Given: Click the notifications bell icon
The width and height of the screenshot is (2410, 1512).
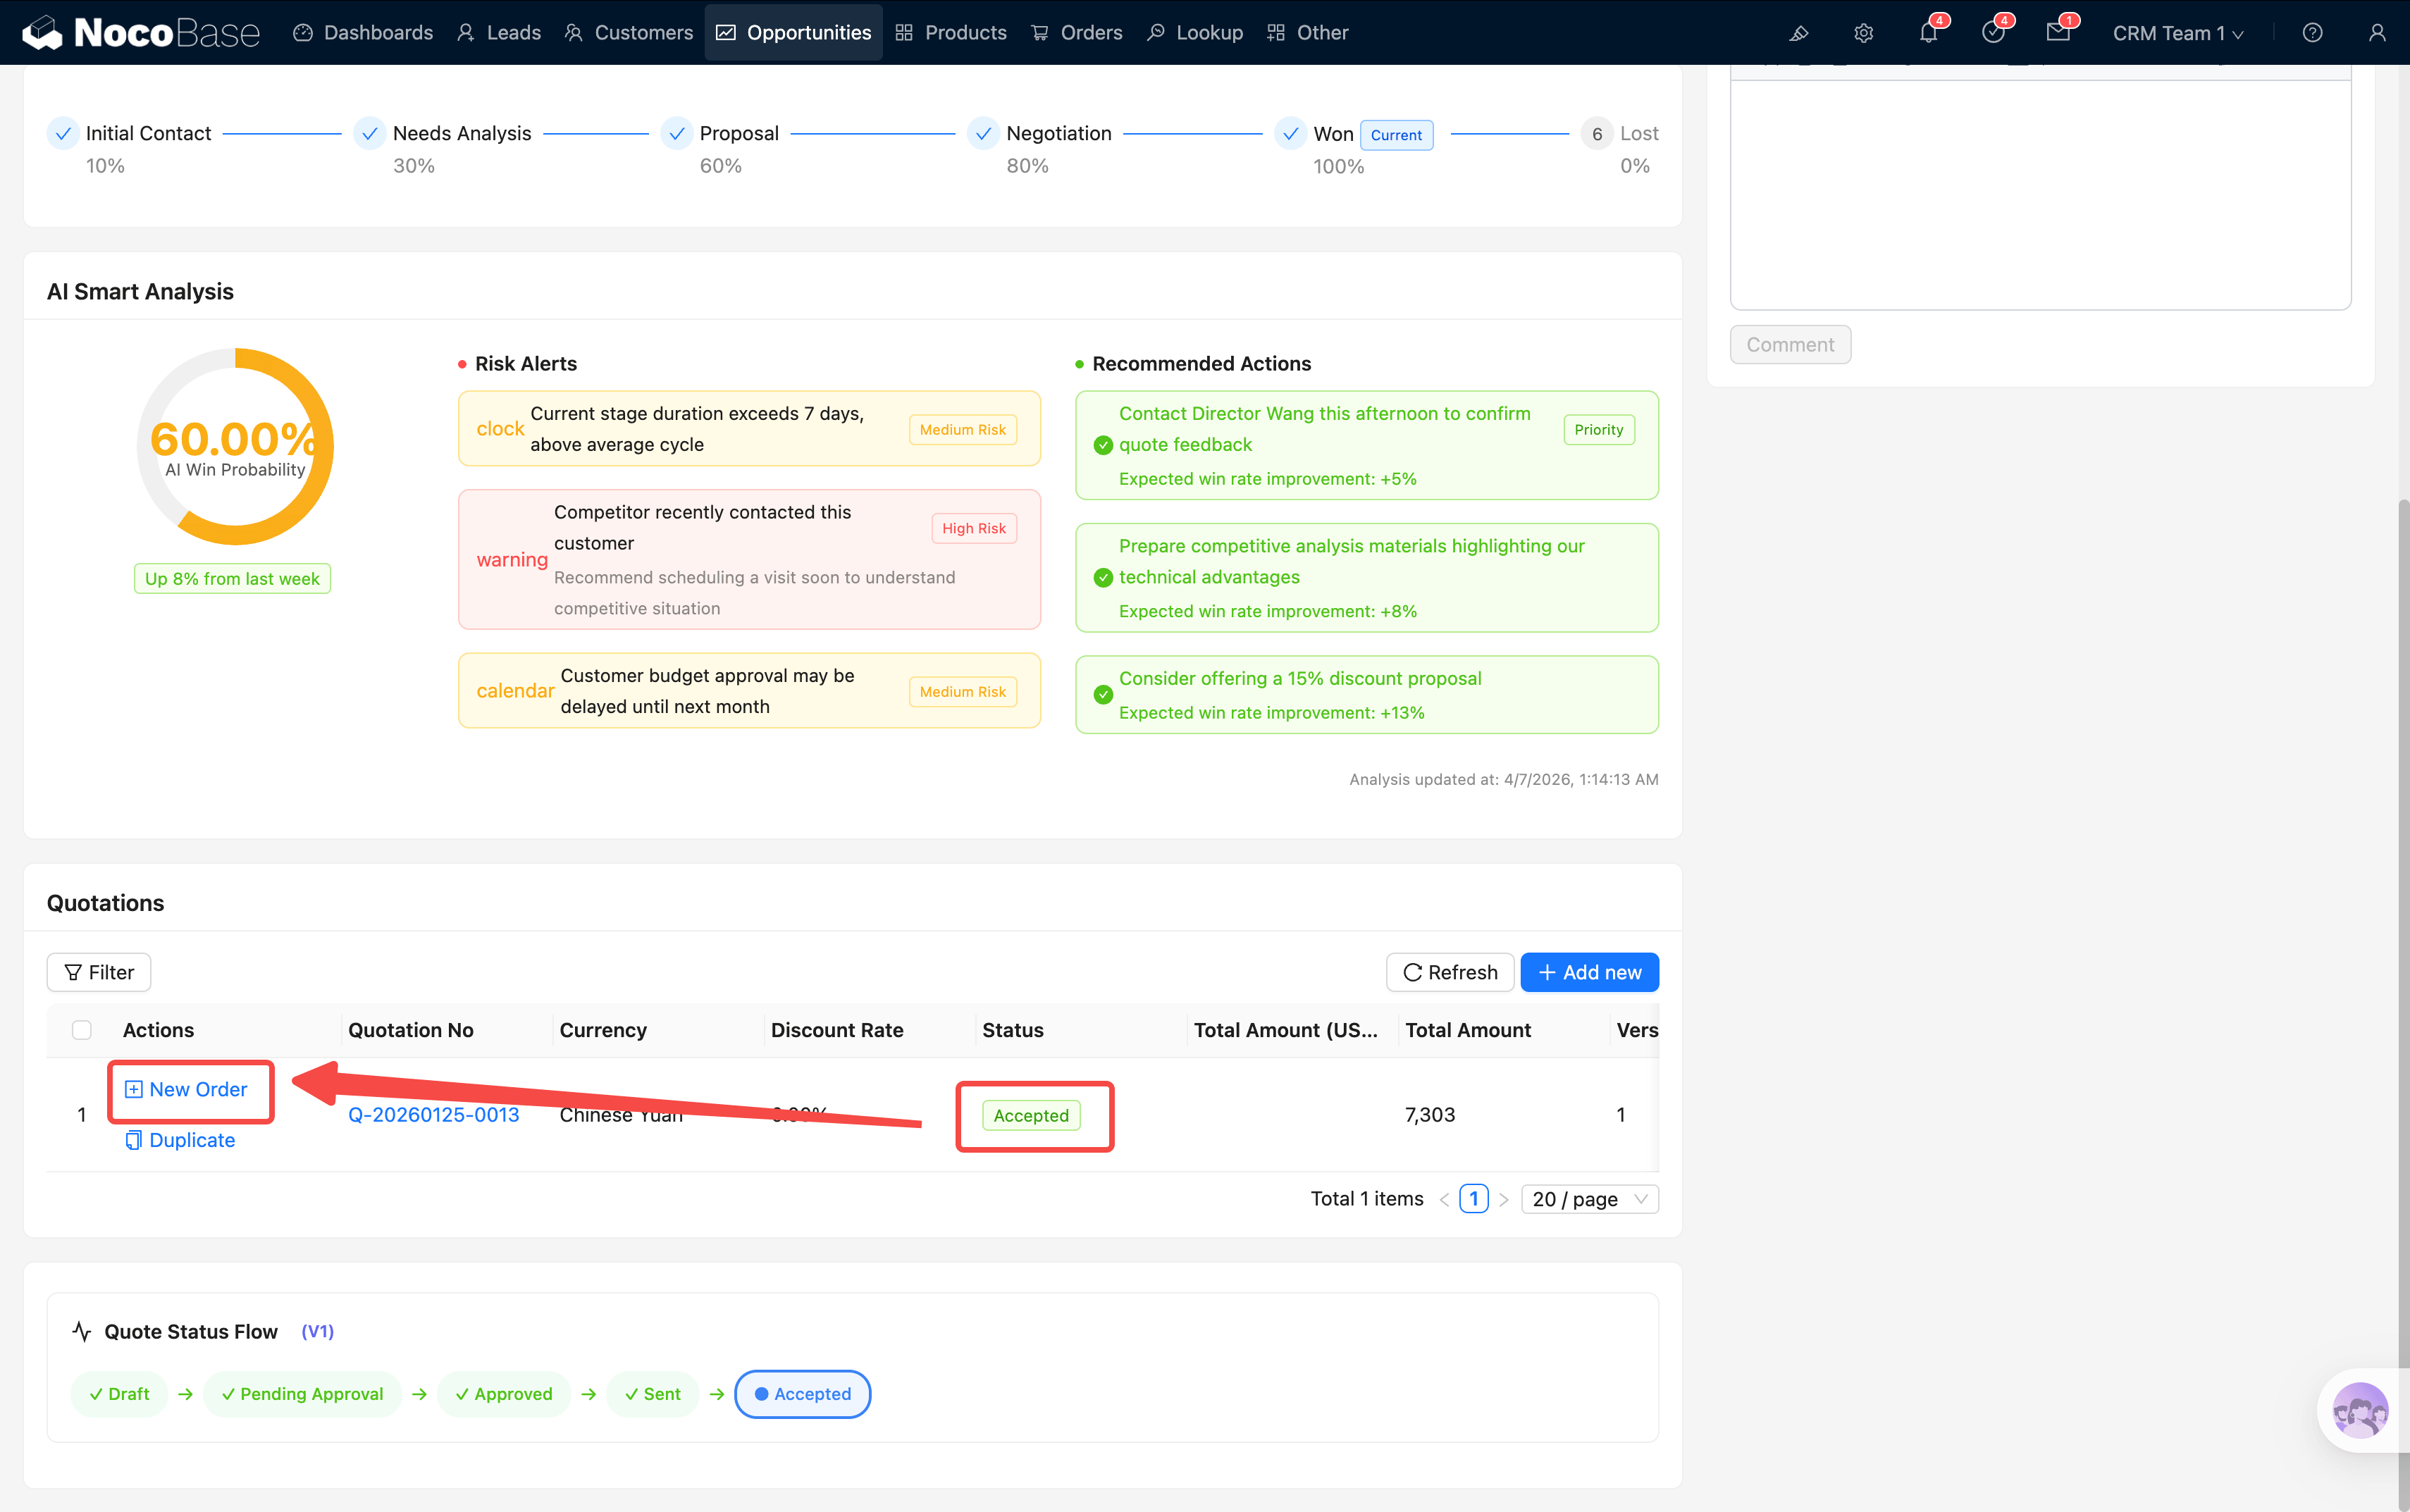Looking at the screenshot, I should pos(1927,33).
